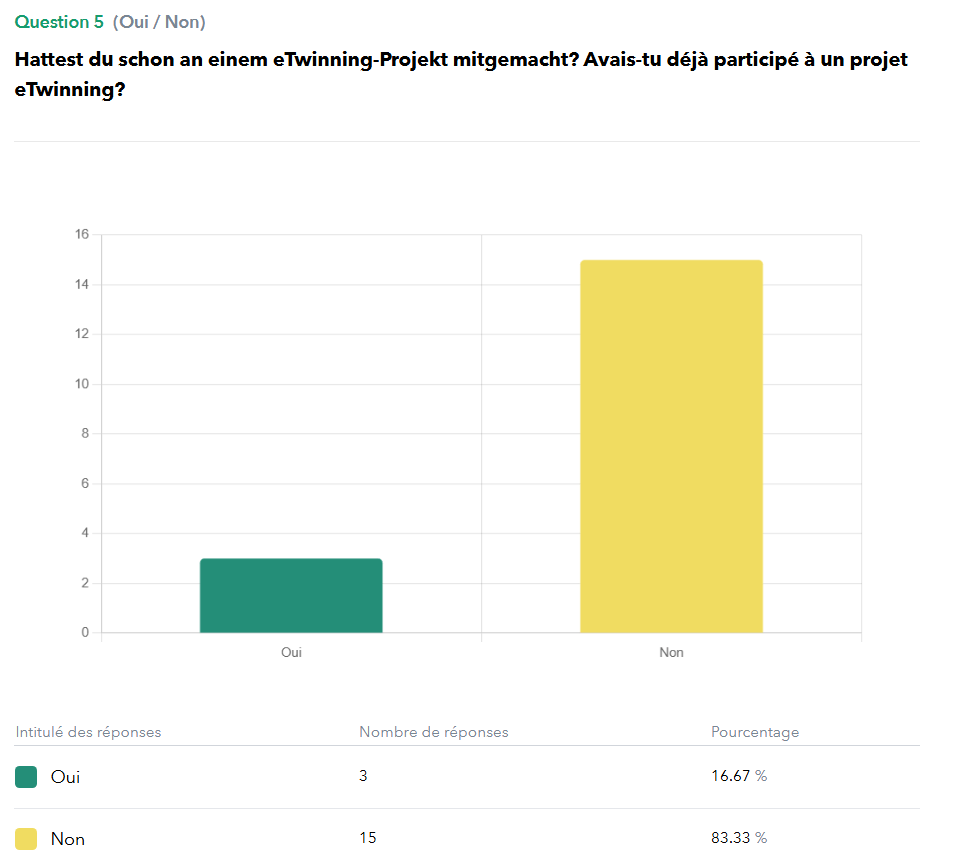Click the 0 y-axis value label

(x=85, y=632)
